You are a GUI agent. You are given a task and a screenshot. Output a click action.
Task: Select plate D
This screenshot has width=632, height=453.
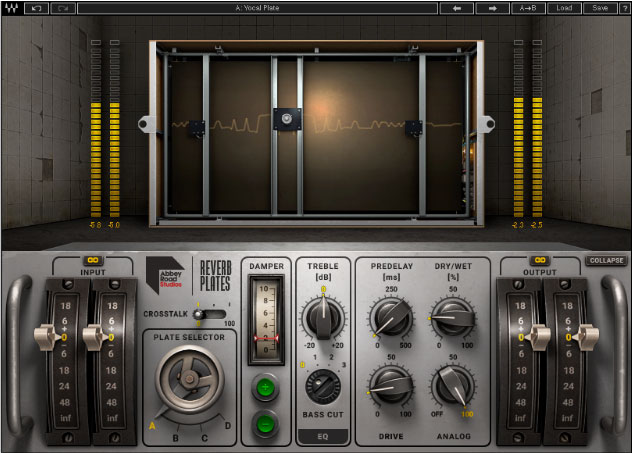click(228, 426)
